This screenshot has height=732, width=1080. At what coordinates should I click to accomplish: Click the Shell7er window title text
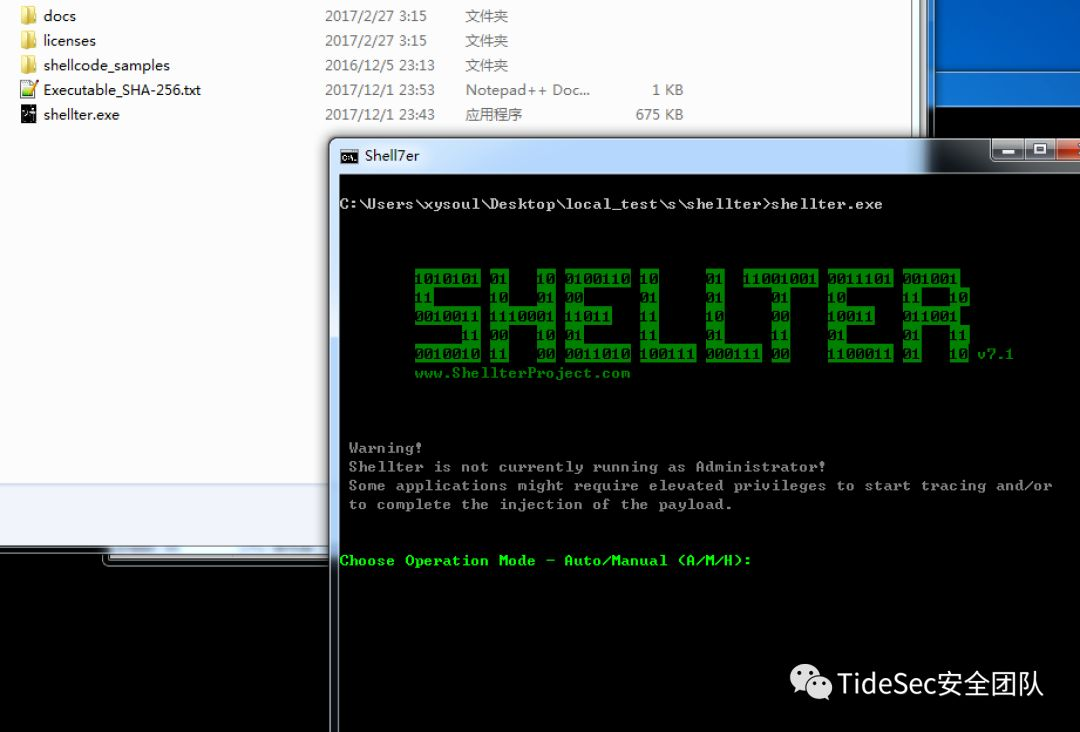[392, 156]
